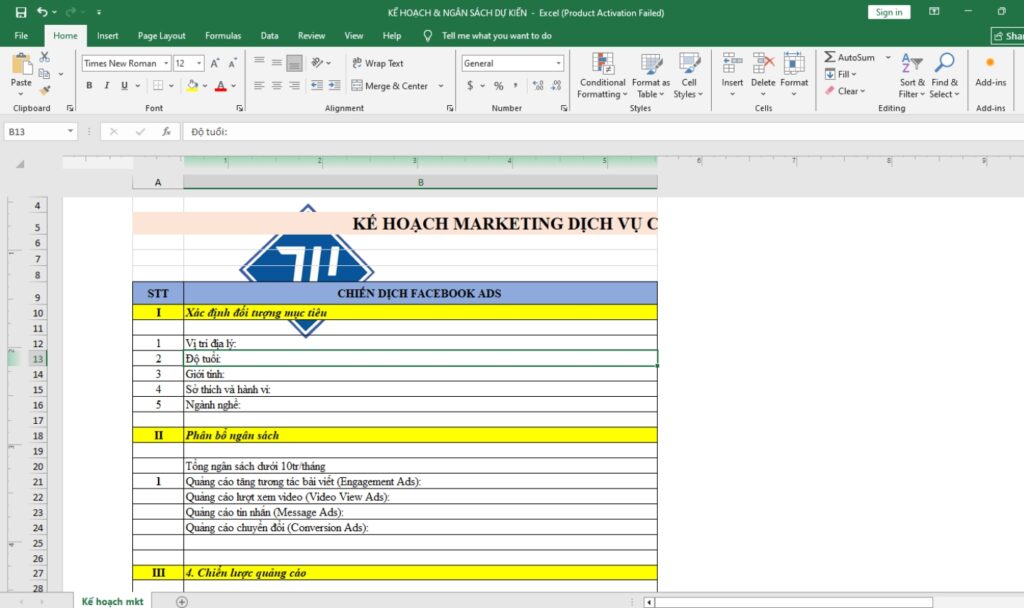This screenshot has height=608, width=1024.
Task: Switch to the Page Layout tab
Action: 160,35
